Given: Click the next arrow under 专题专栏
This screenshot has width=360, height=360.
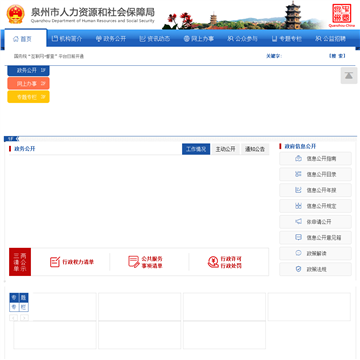Looking at the screenshot, I should tap(25, 318).
